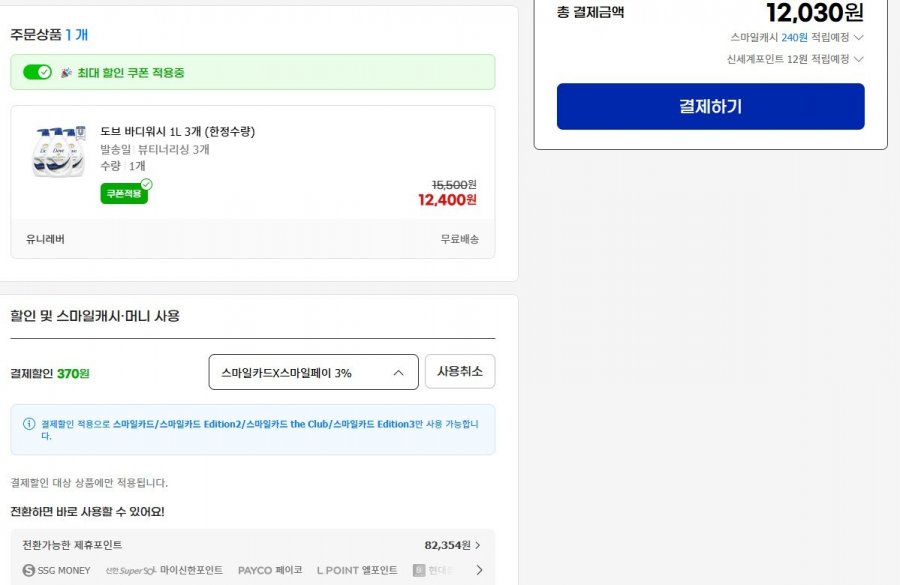
Task: Click 전환하면 바로 사용할 수 있어요 text
Action: (87, 511)
